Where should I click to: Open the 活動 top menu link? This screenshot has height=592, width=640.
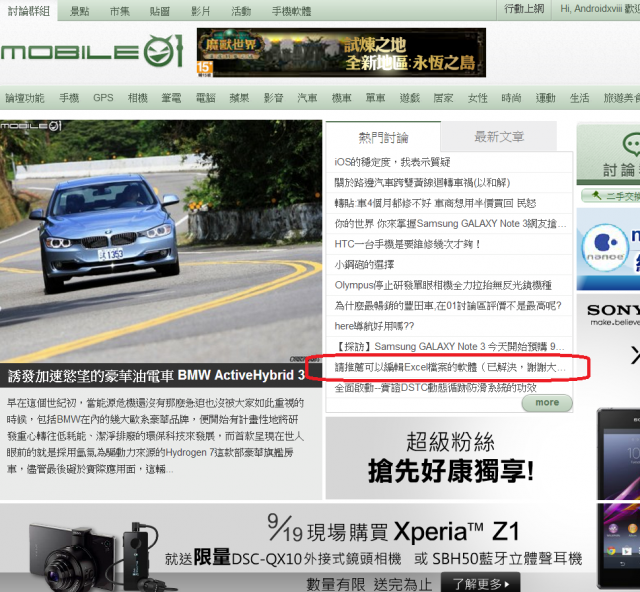(x=241, y=11)
